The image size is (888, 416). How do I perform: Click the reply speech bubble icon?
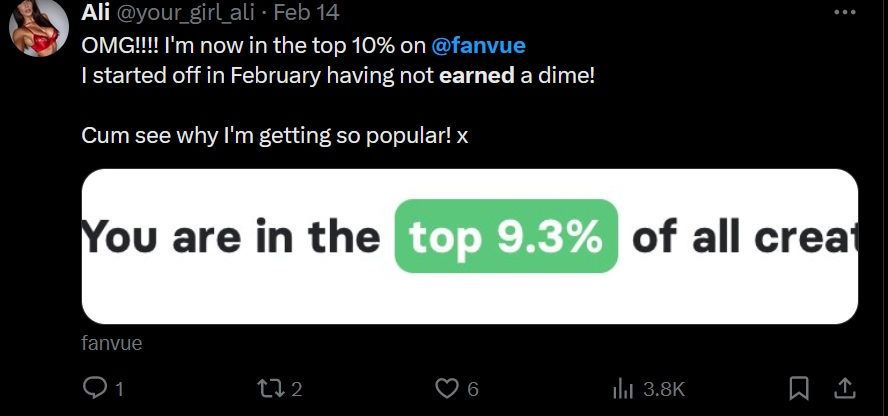(96, 388)
